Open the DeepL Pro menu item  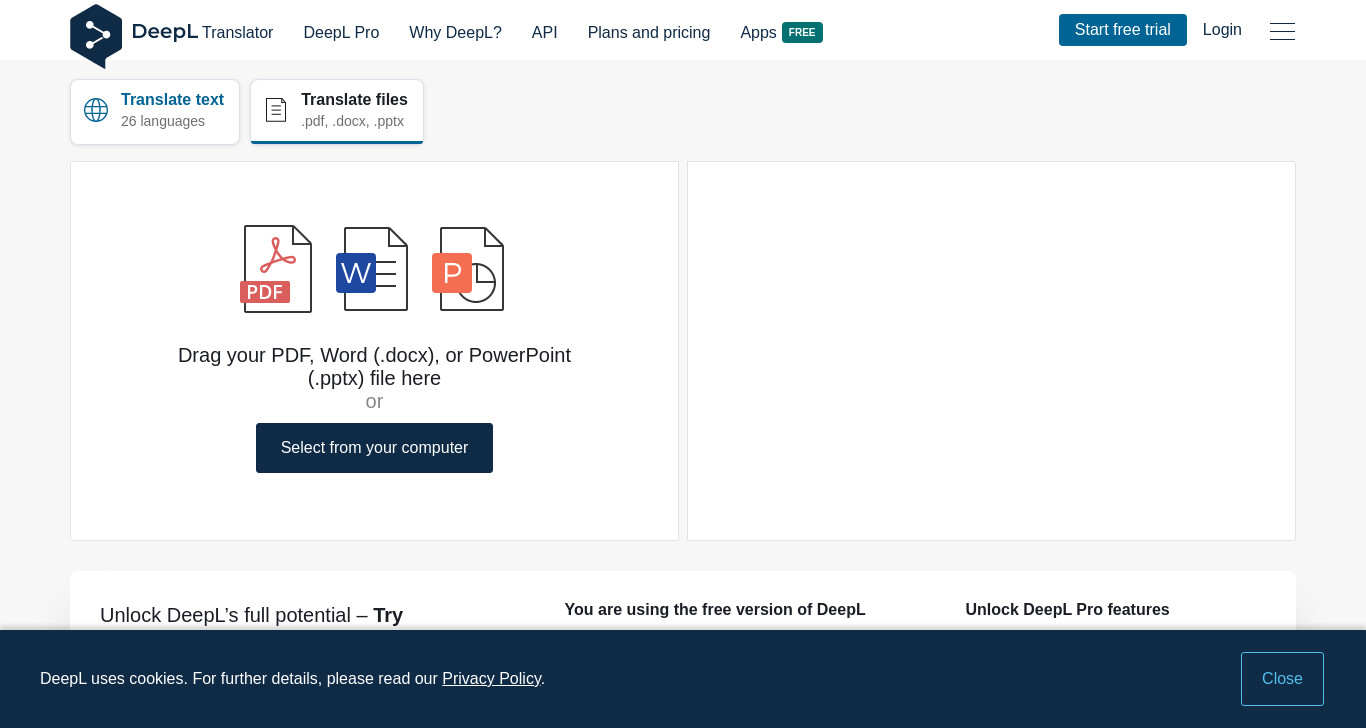click(341, 32)
